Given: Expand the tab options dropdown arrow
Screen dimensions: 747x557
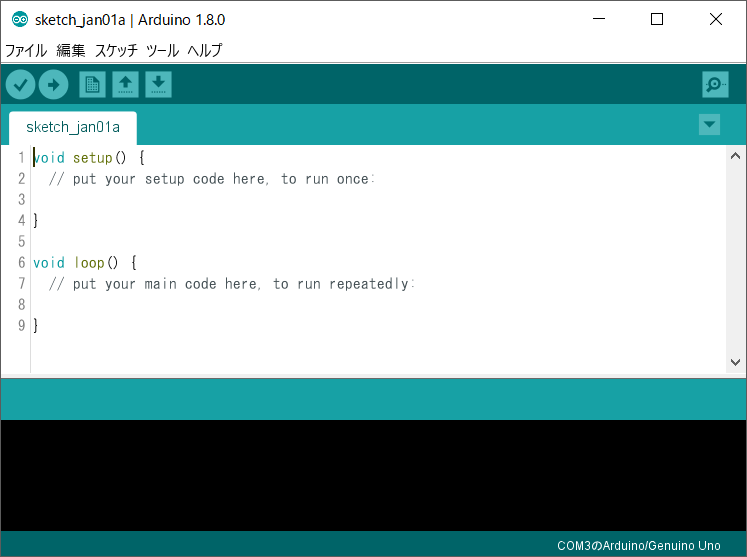Looking at the screenshot, I should click(709, 125).
